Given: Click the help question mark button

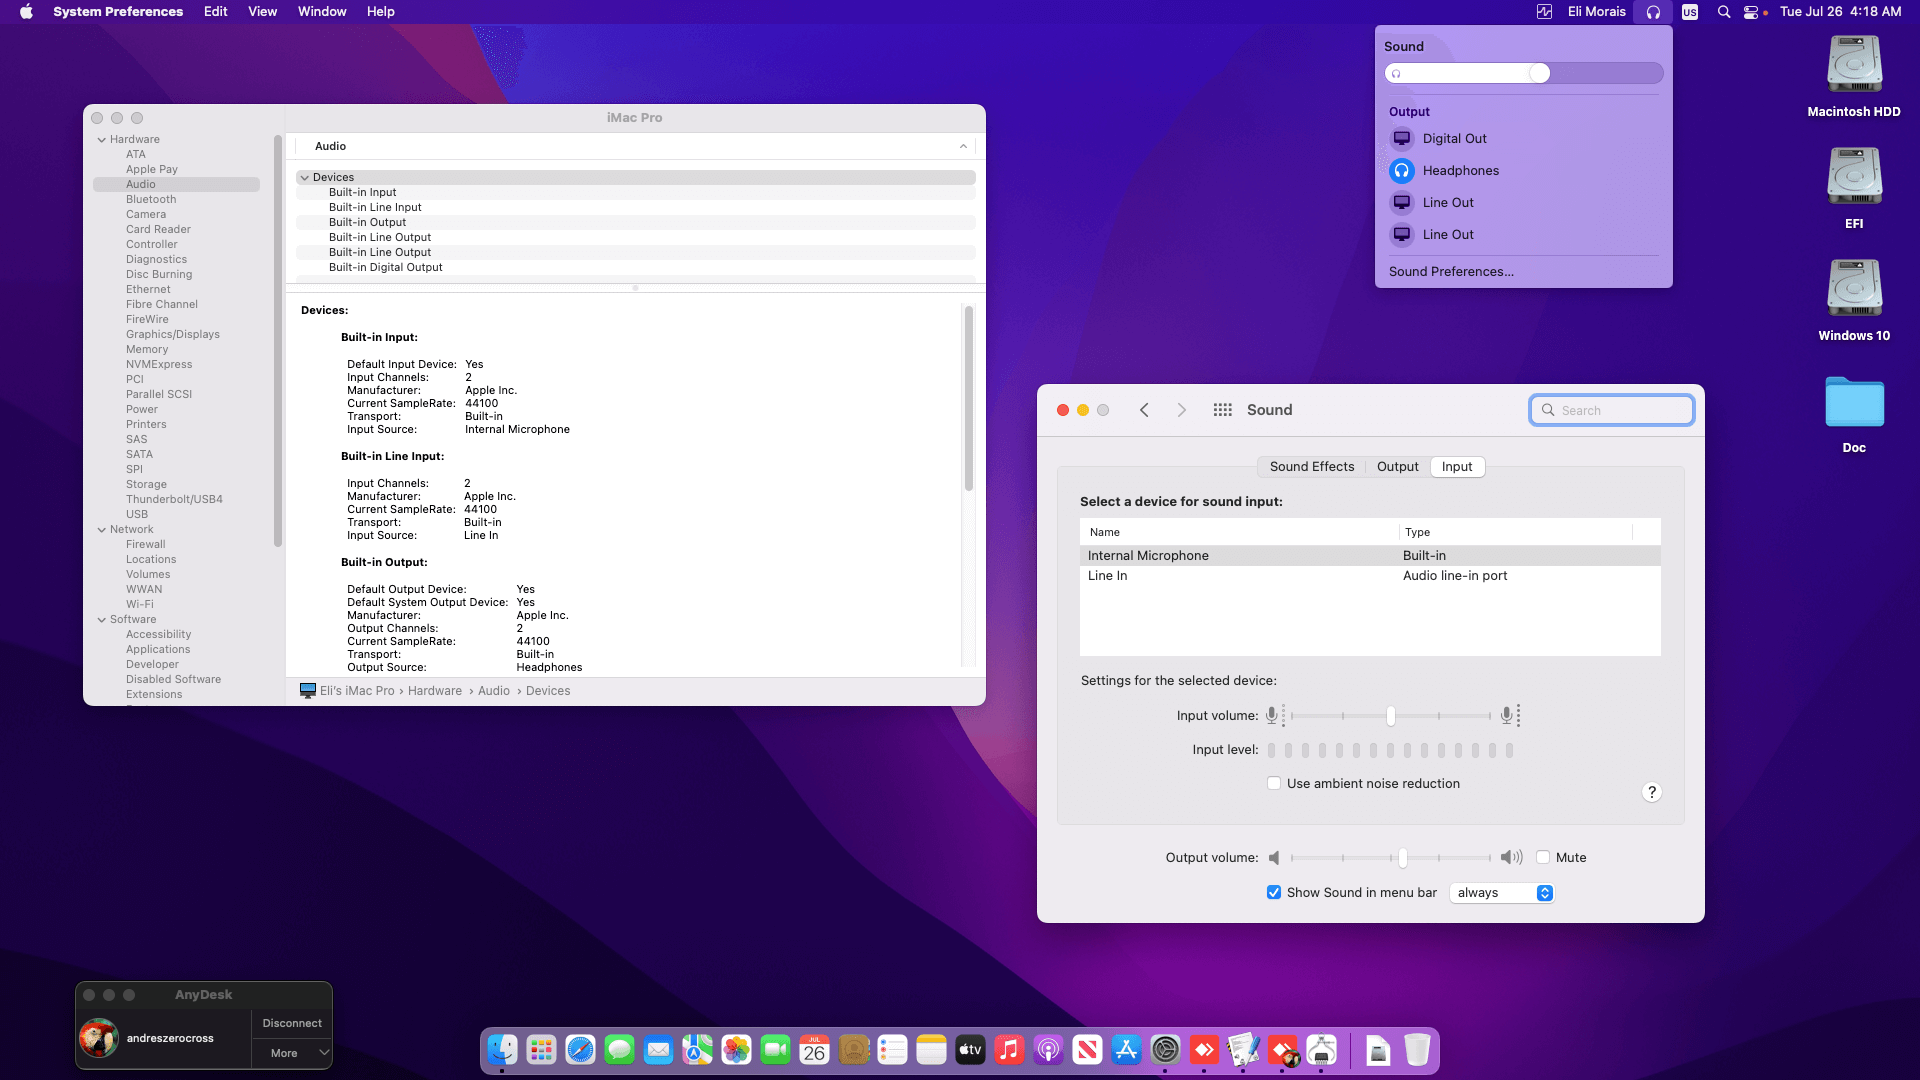Looking at the screenshot, I should (x=1651, y=792).
